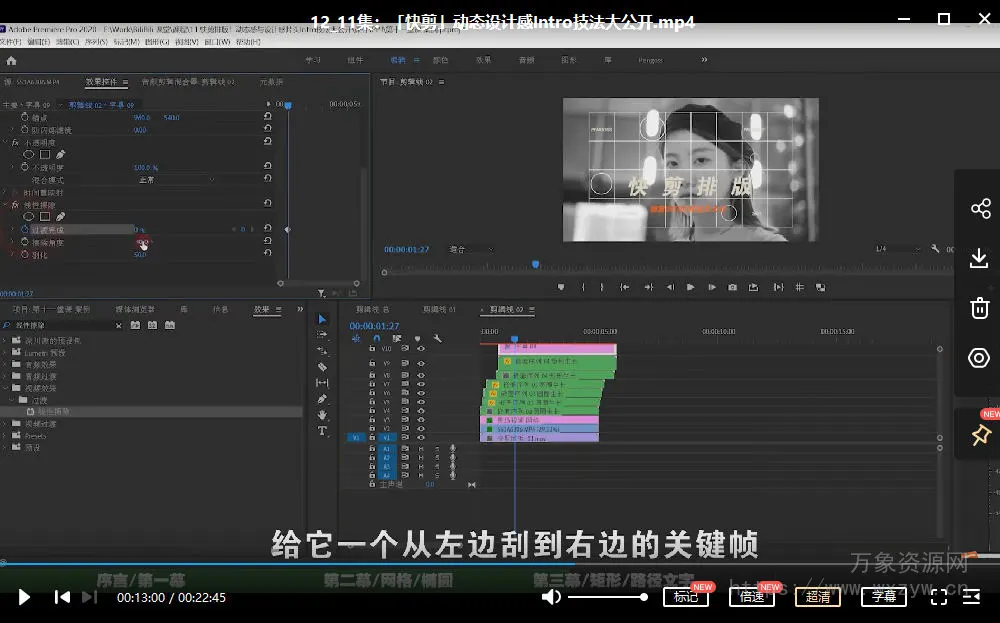Choose the Pen tool in timeline tools
The height and width of the screenshot is (623, 1000).
tap(322, 399)
